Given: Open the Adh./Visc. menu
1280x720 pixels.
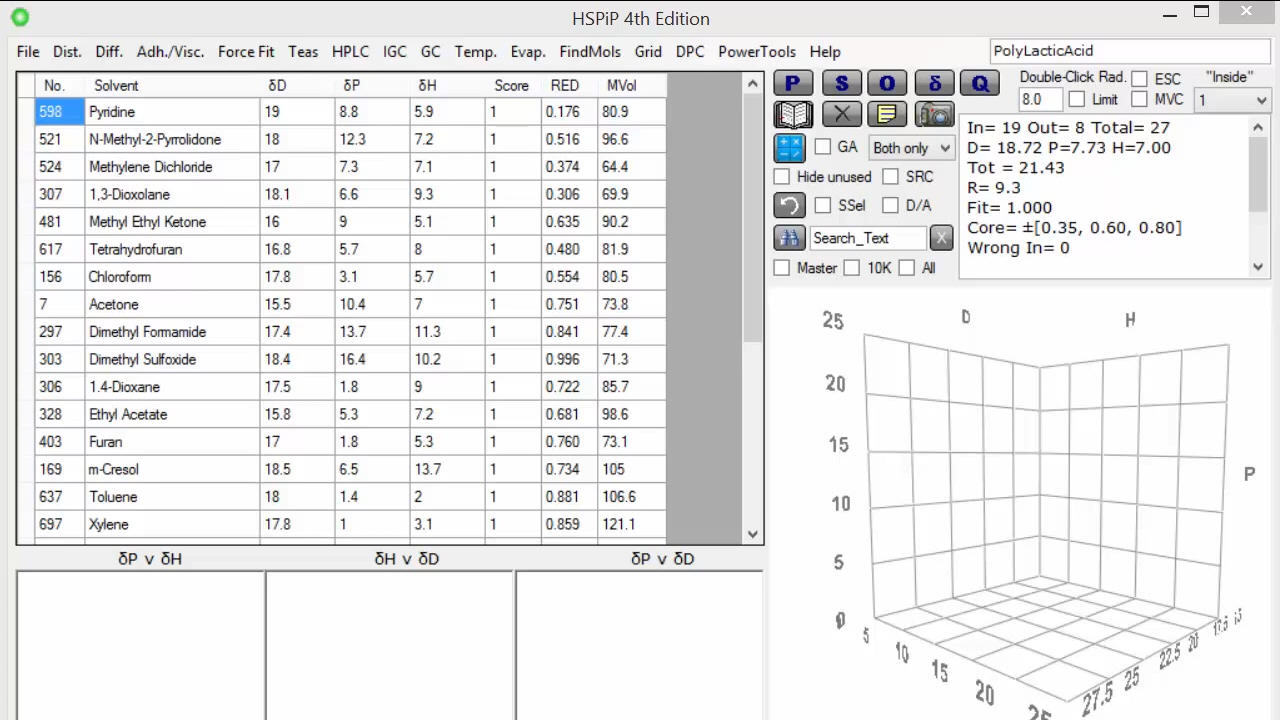Looking at the screenshot, I should pyautogui.click(x=170, y=52).
